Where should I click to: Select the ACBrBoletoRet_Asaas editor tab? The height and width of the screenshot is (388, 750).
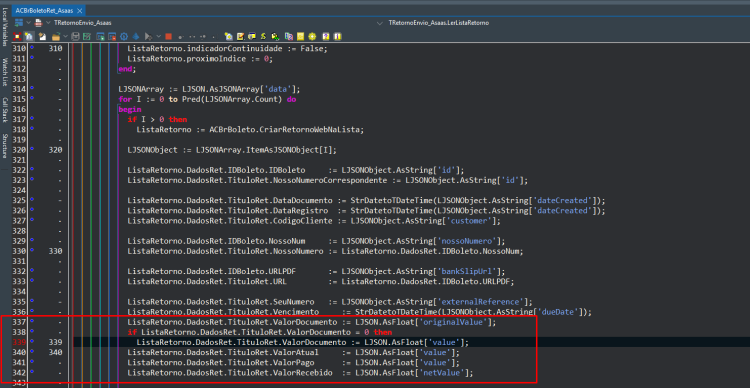(45, 10)
